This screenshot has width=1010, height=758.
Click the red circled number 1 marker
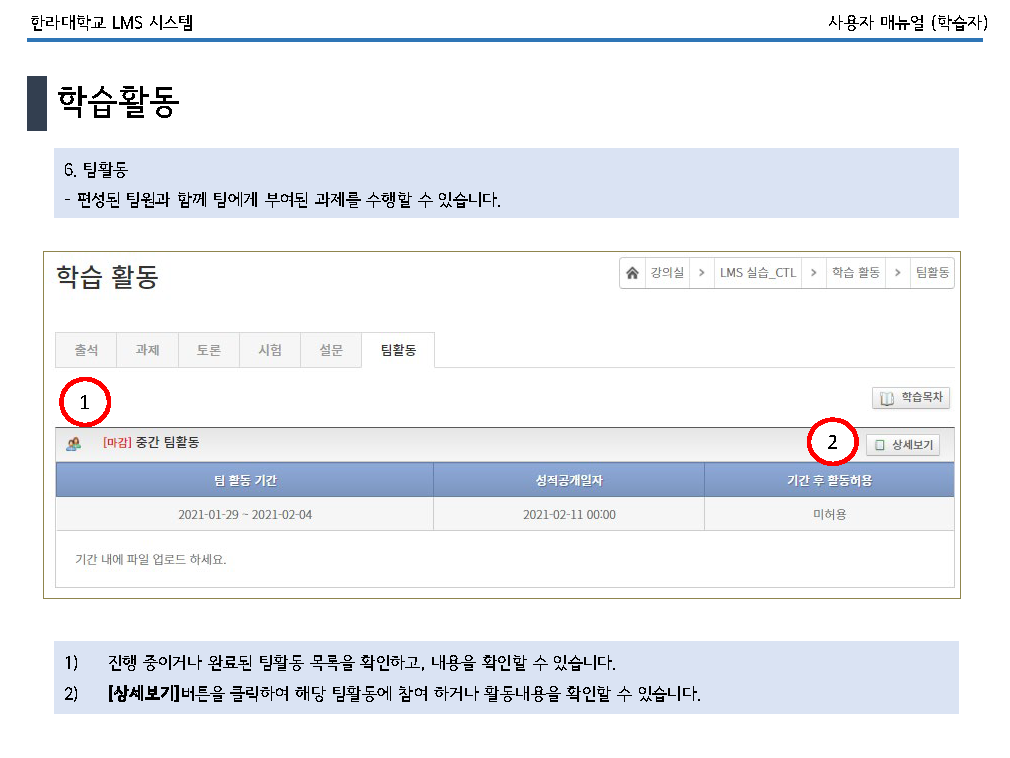(85, 403)
